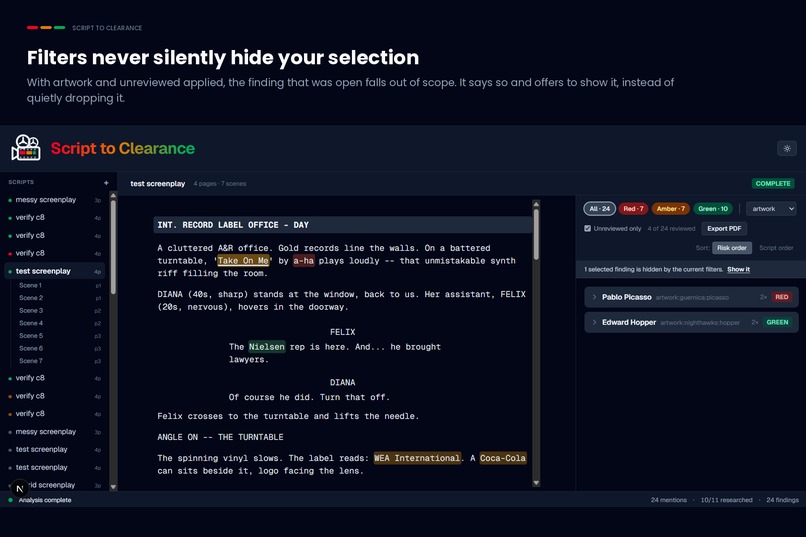Click the '4 of 24 reviewed' counter
Image resolution: width=806 pixels, height=537 pixels.
click(x=671, y=228)
